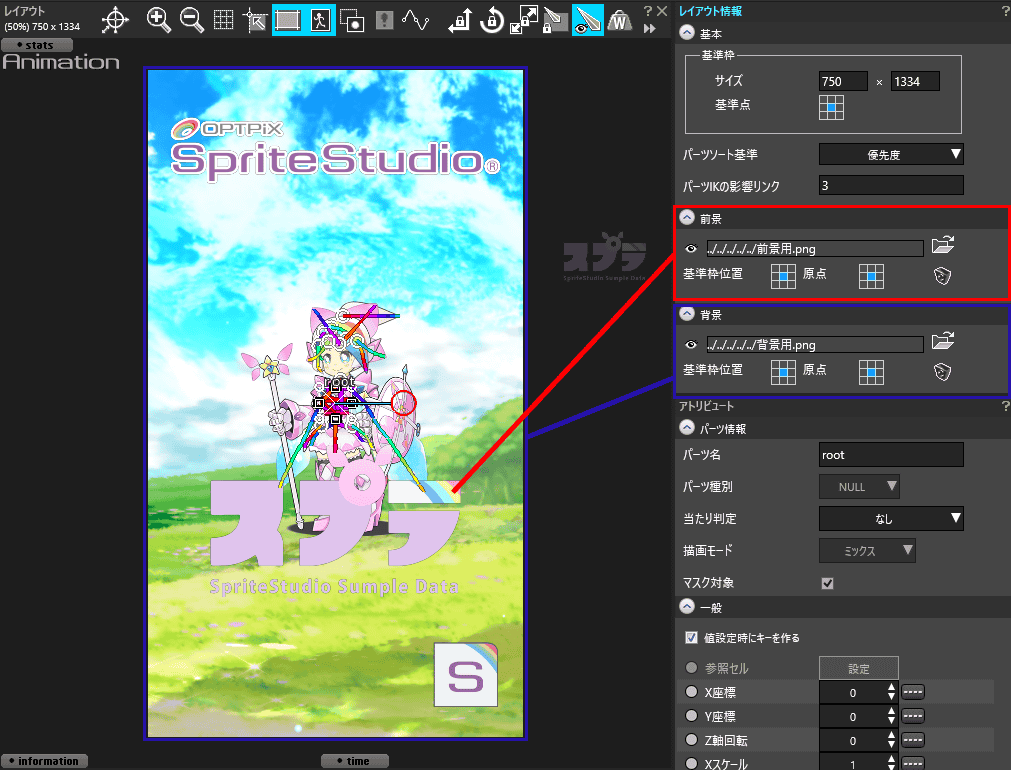Screen dimensions: 1011x770
Task: Toggle the position lock arrow icon
Action: [460, 20]
